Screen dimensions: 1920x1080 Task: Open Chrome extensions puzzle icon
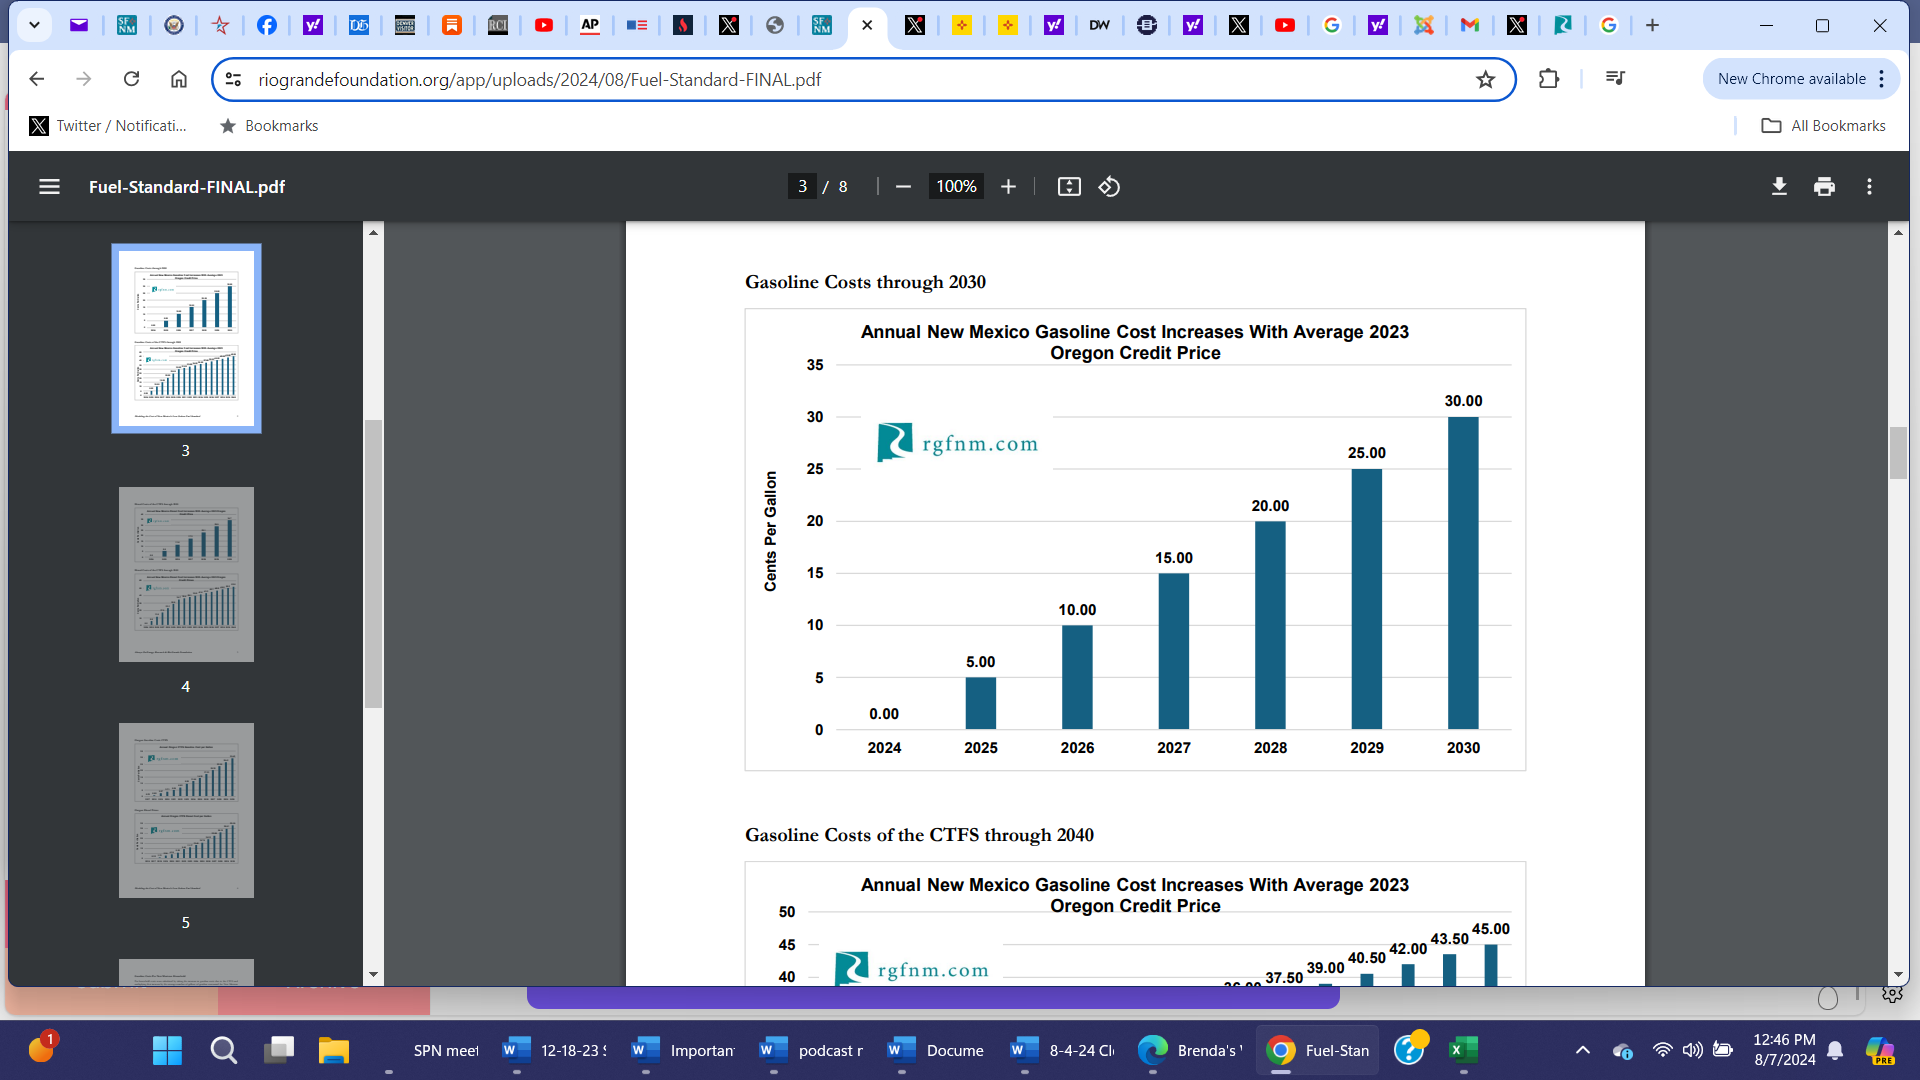click(1549, 79)
